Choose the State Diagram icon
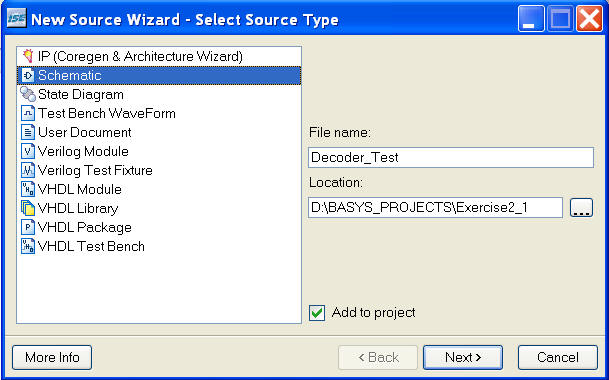The width and height of the screenshot is (609, 380). (x=28, y=94)
